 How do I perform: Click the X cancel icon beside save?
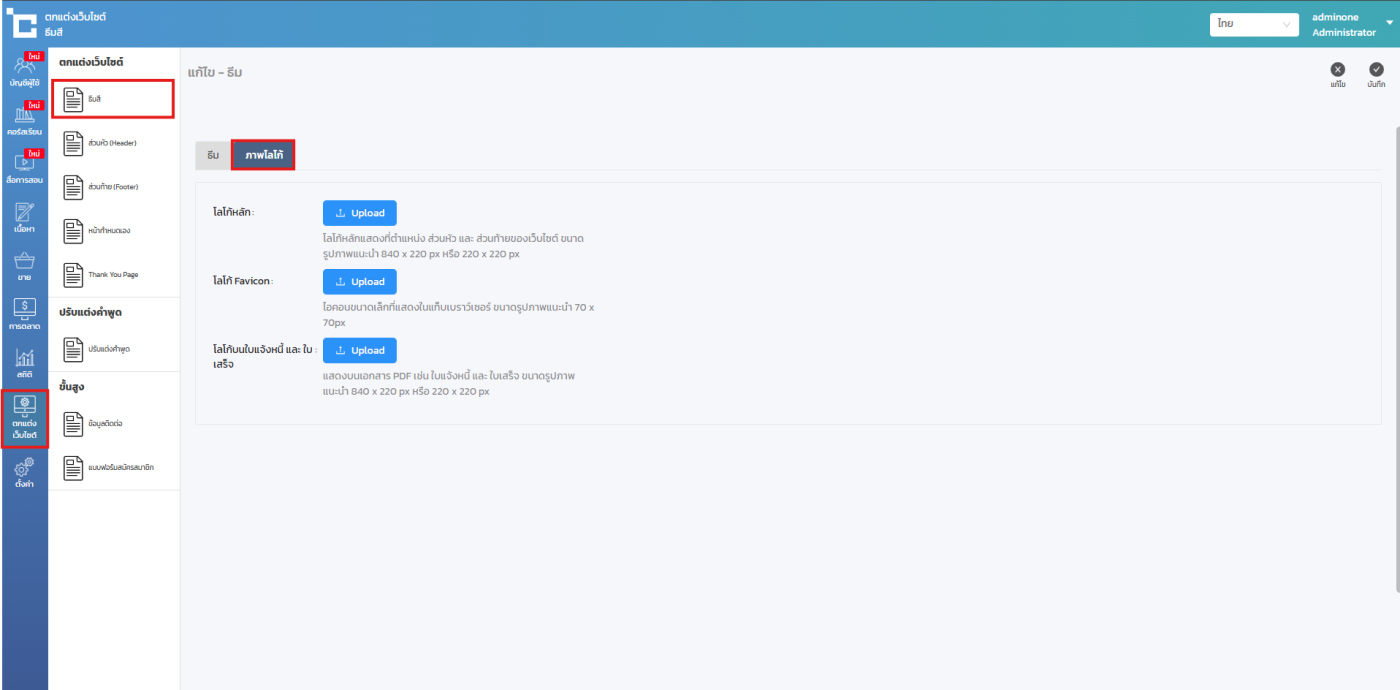[x=1337, y=71]
